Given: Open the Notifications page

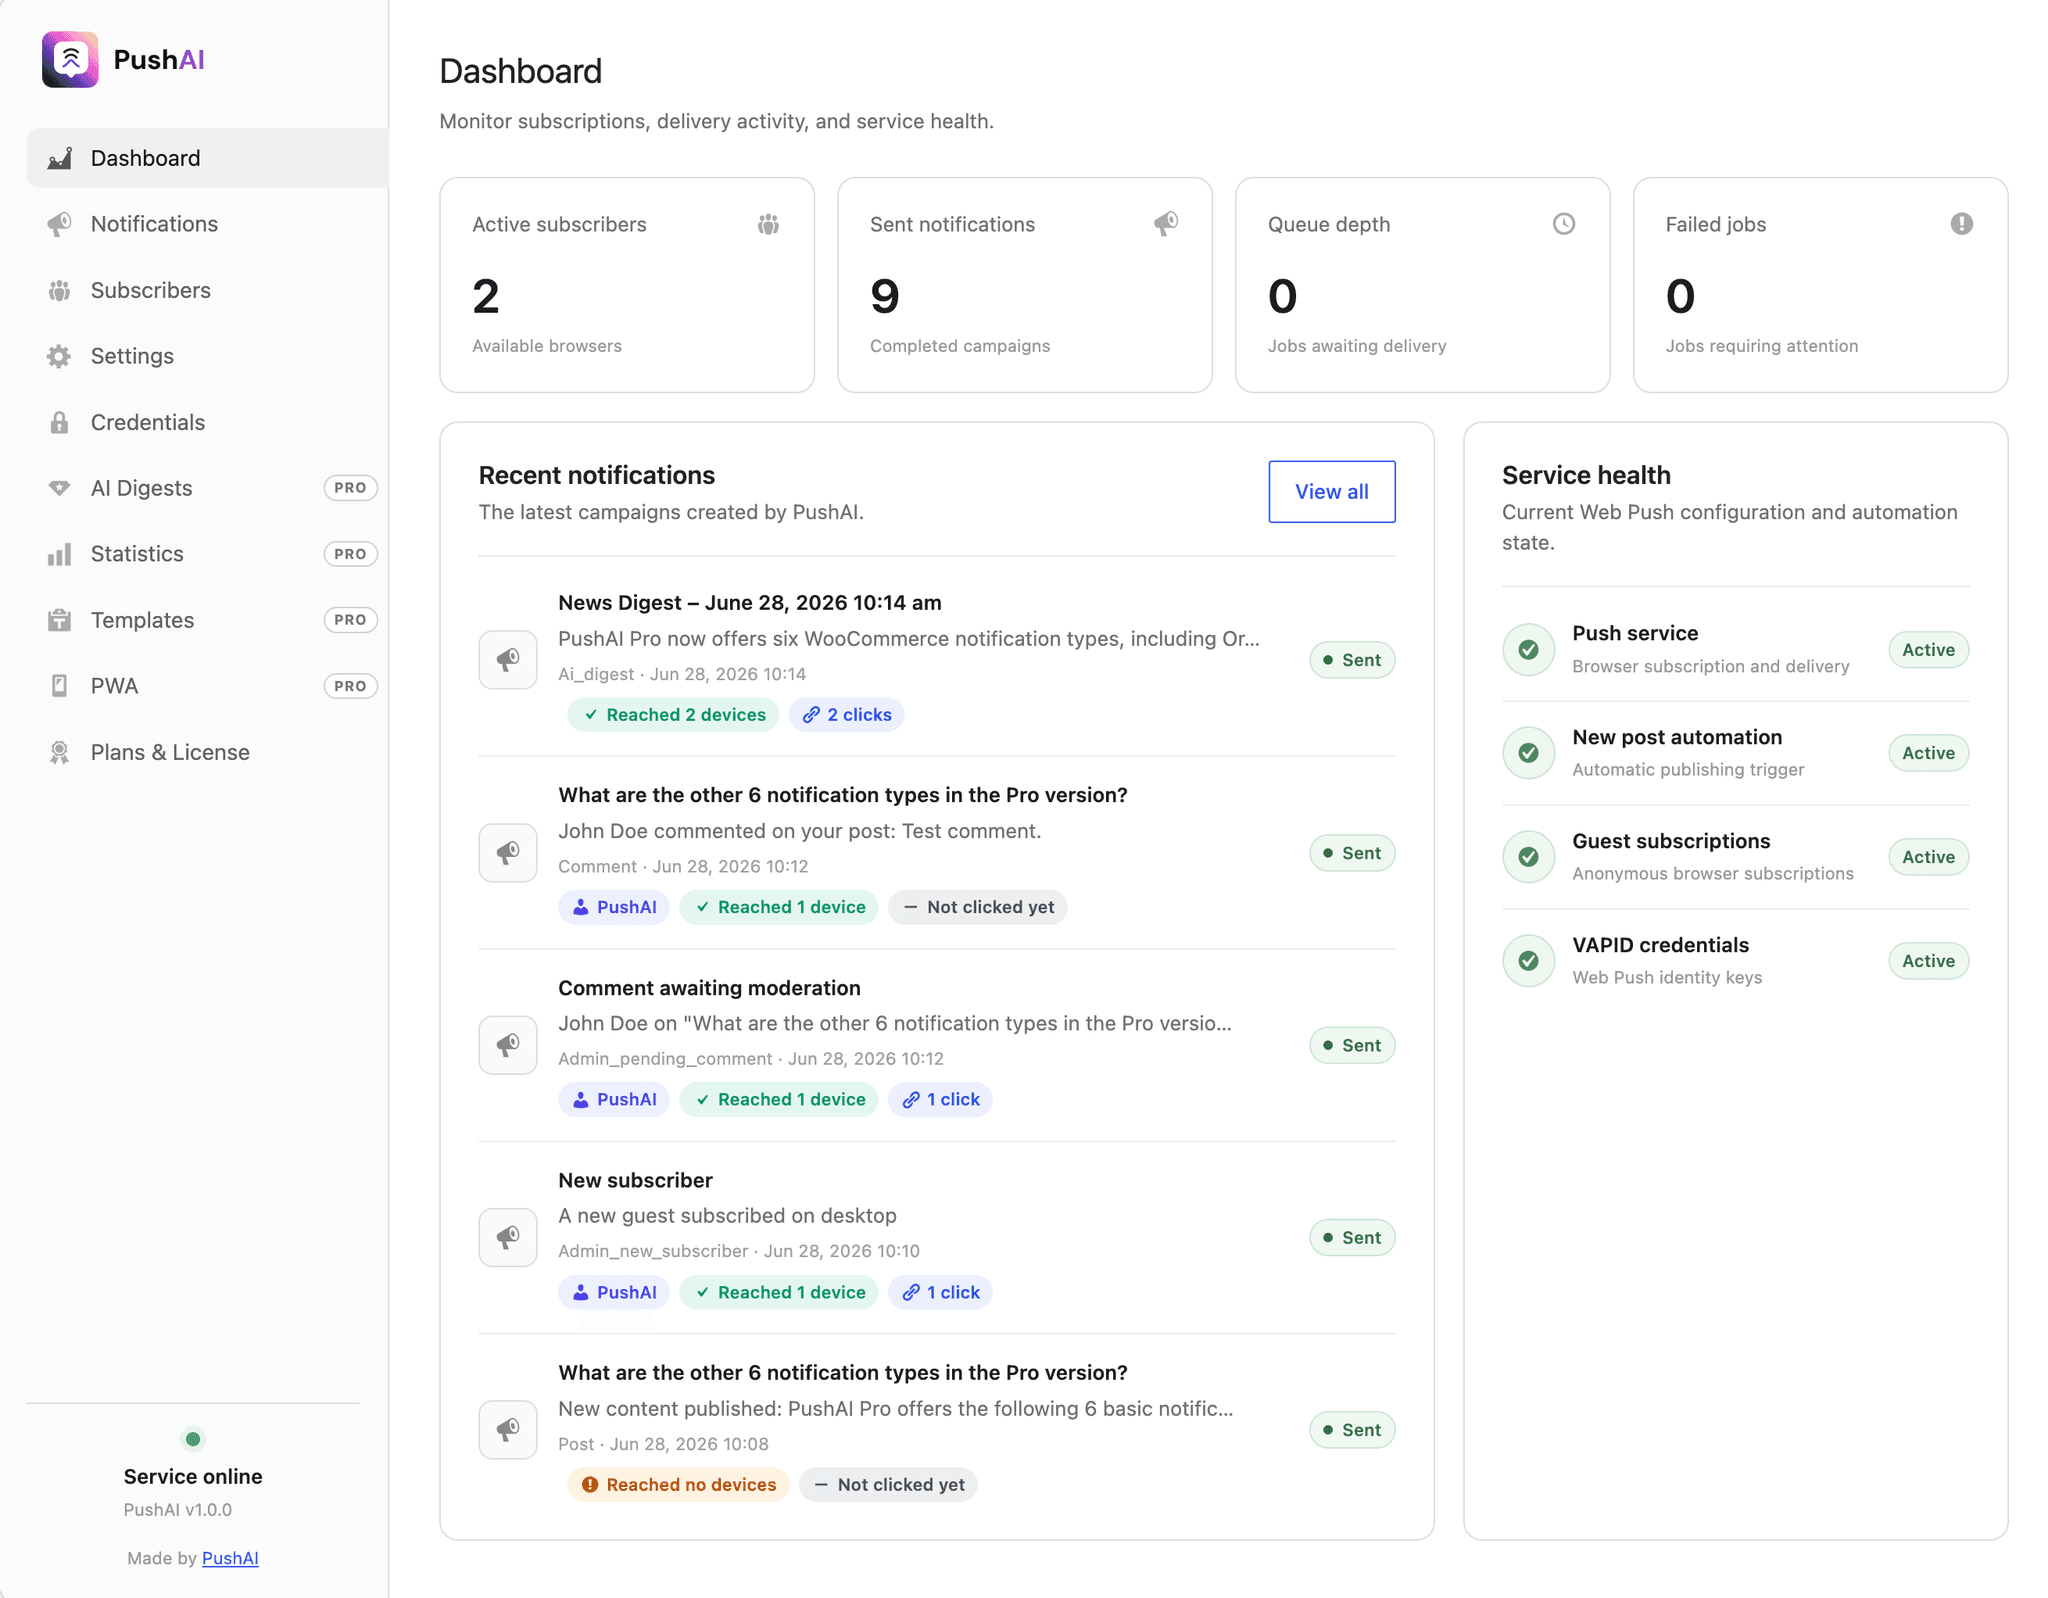Looking at the screenshot, I should point(207,224).
